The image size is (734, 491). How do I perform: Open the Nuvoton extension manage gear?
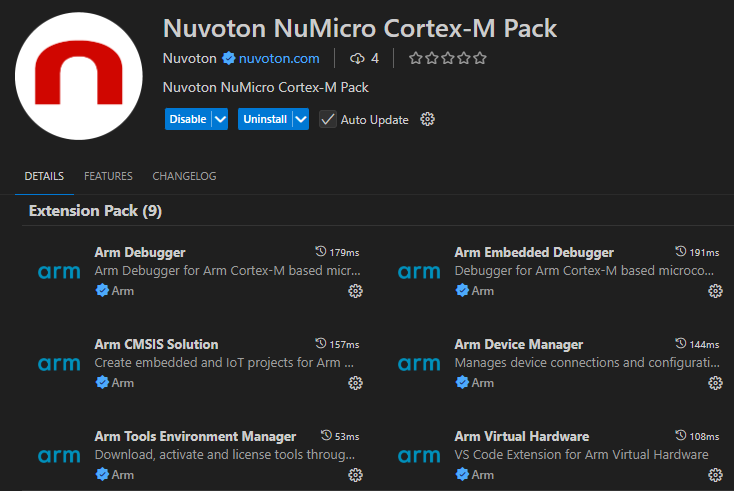pos(427,119)
